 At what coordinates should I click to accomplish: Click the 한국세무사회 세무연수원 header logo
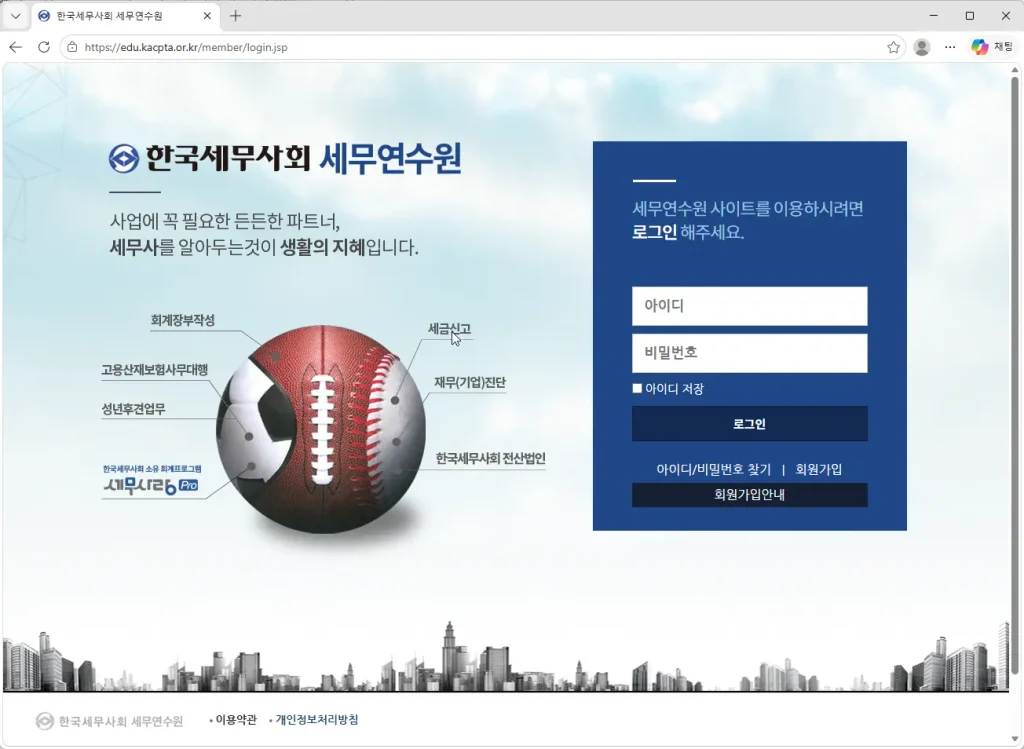[x=285, y=159]
